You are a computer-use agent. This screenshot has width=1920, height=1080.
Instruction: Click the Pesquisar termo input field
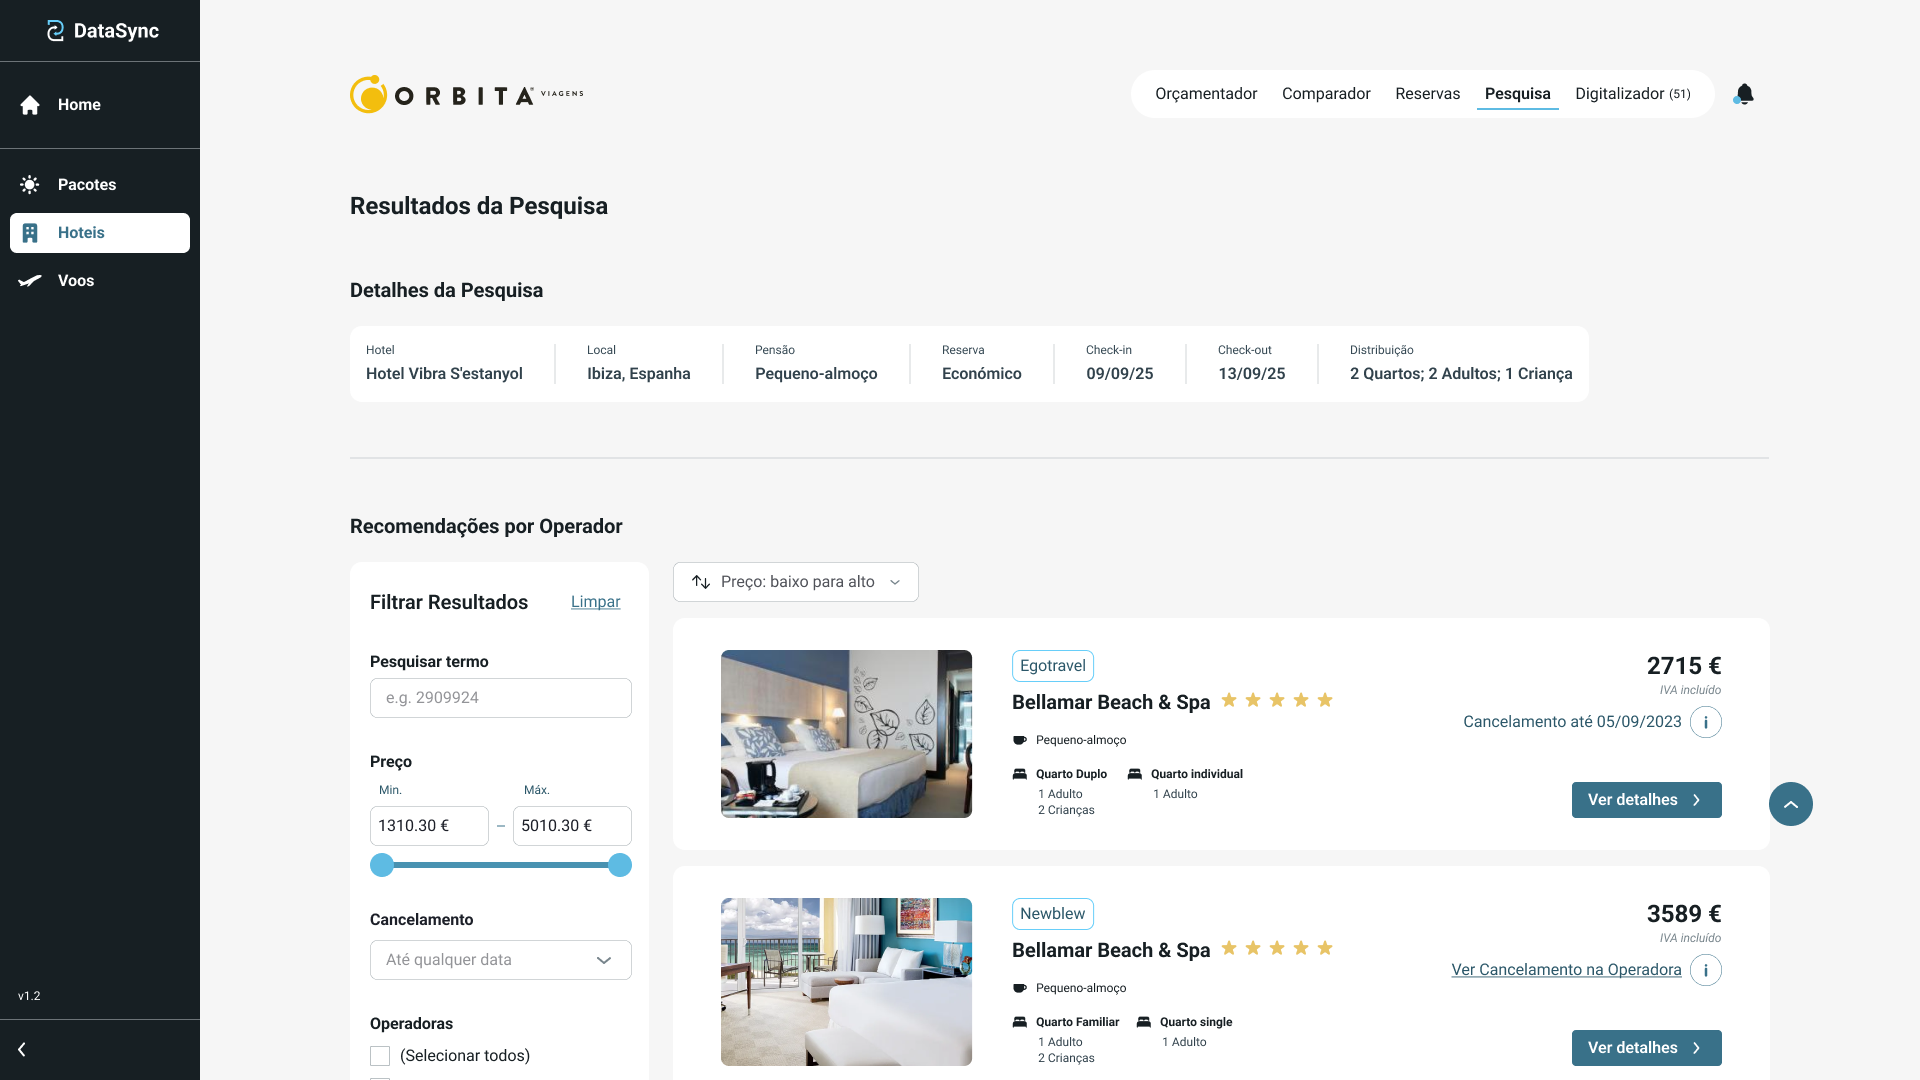pos(500,698)
